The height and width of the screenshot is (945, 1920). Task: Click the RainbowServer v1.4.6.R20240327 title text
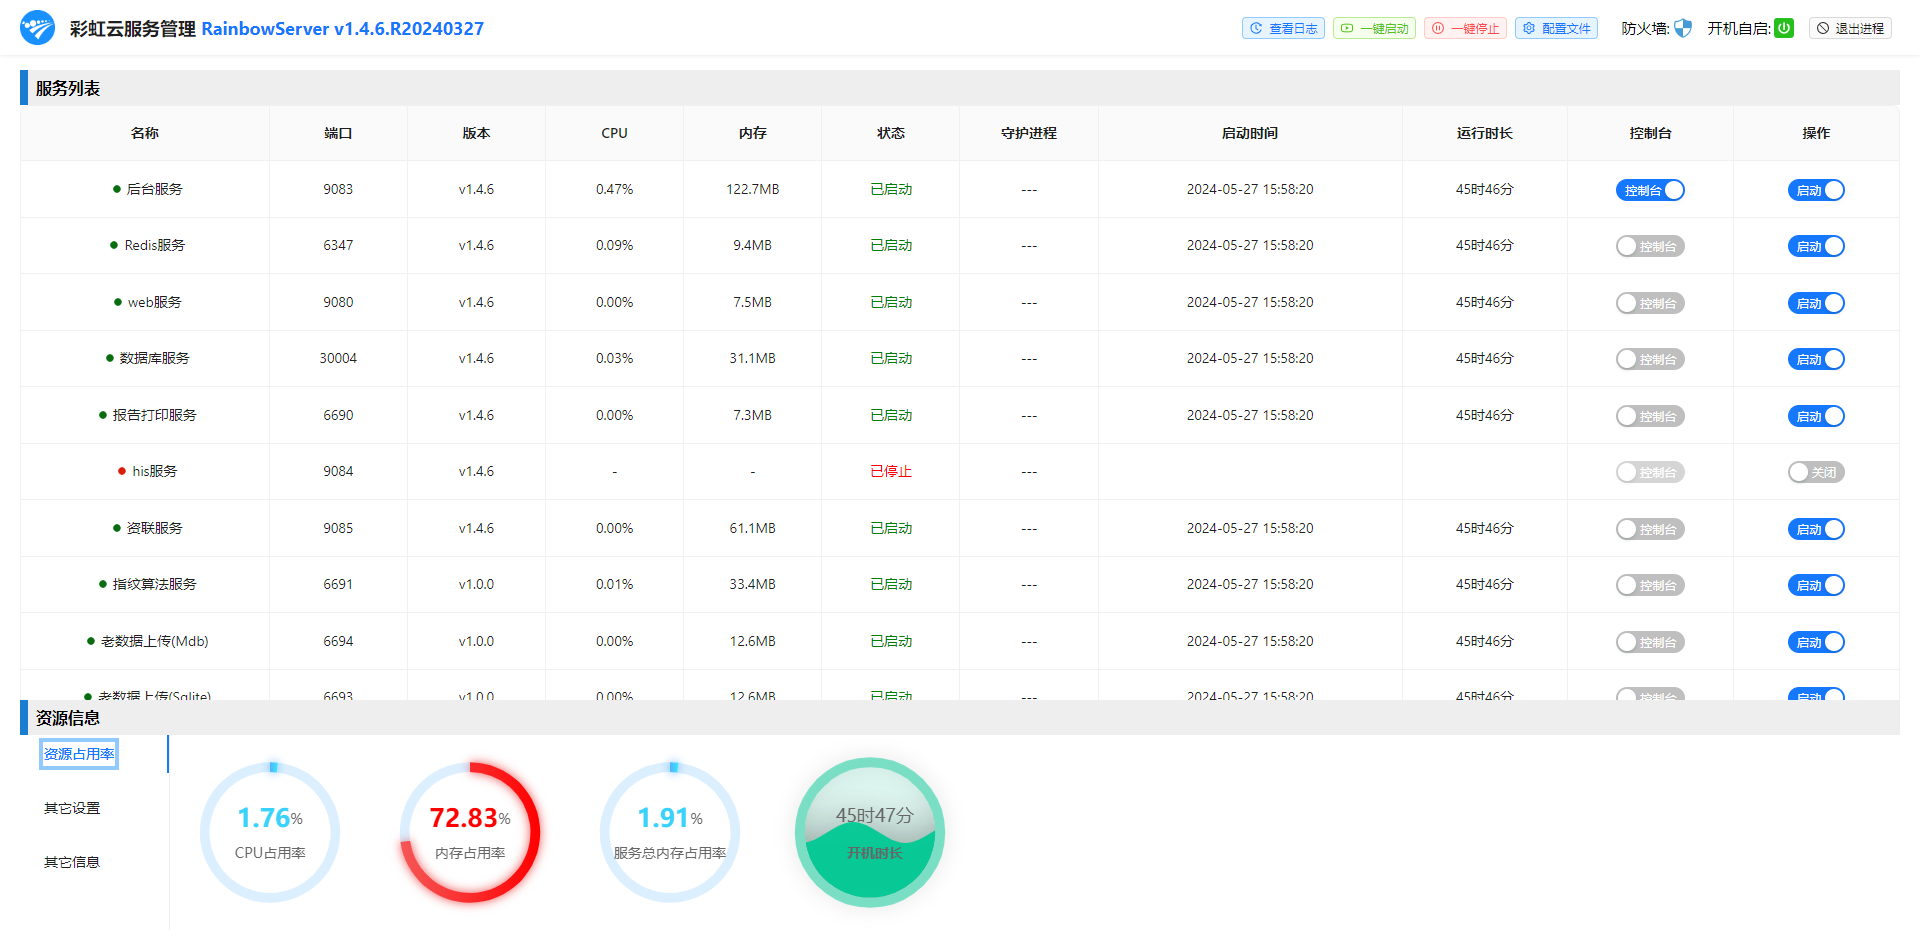(x=343, y=29)
